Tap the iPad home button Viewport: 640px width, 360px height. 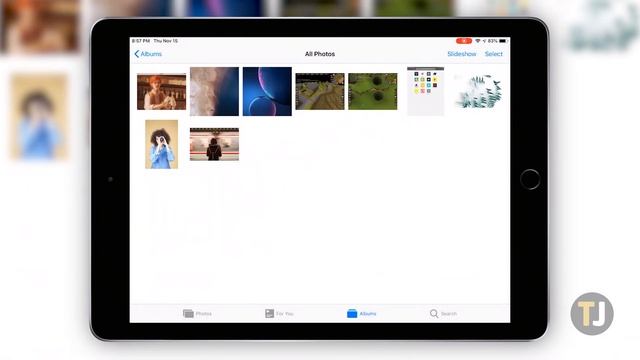[530, 179]
